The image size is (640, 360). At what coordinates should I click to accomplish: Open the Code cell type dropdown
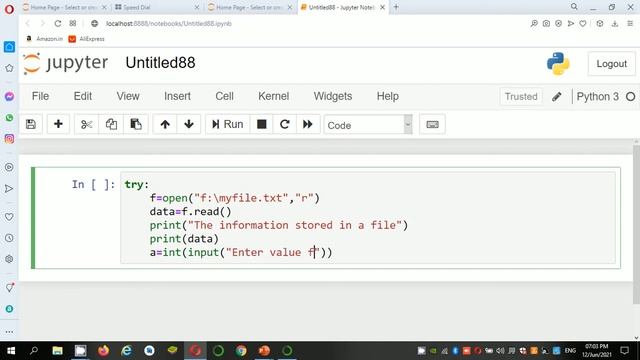(368, 125)
